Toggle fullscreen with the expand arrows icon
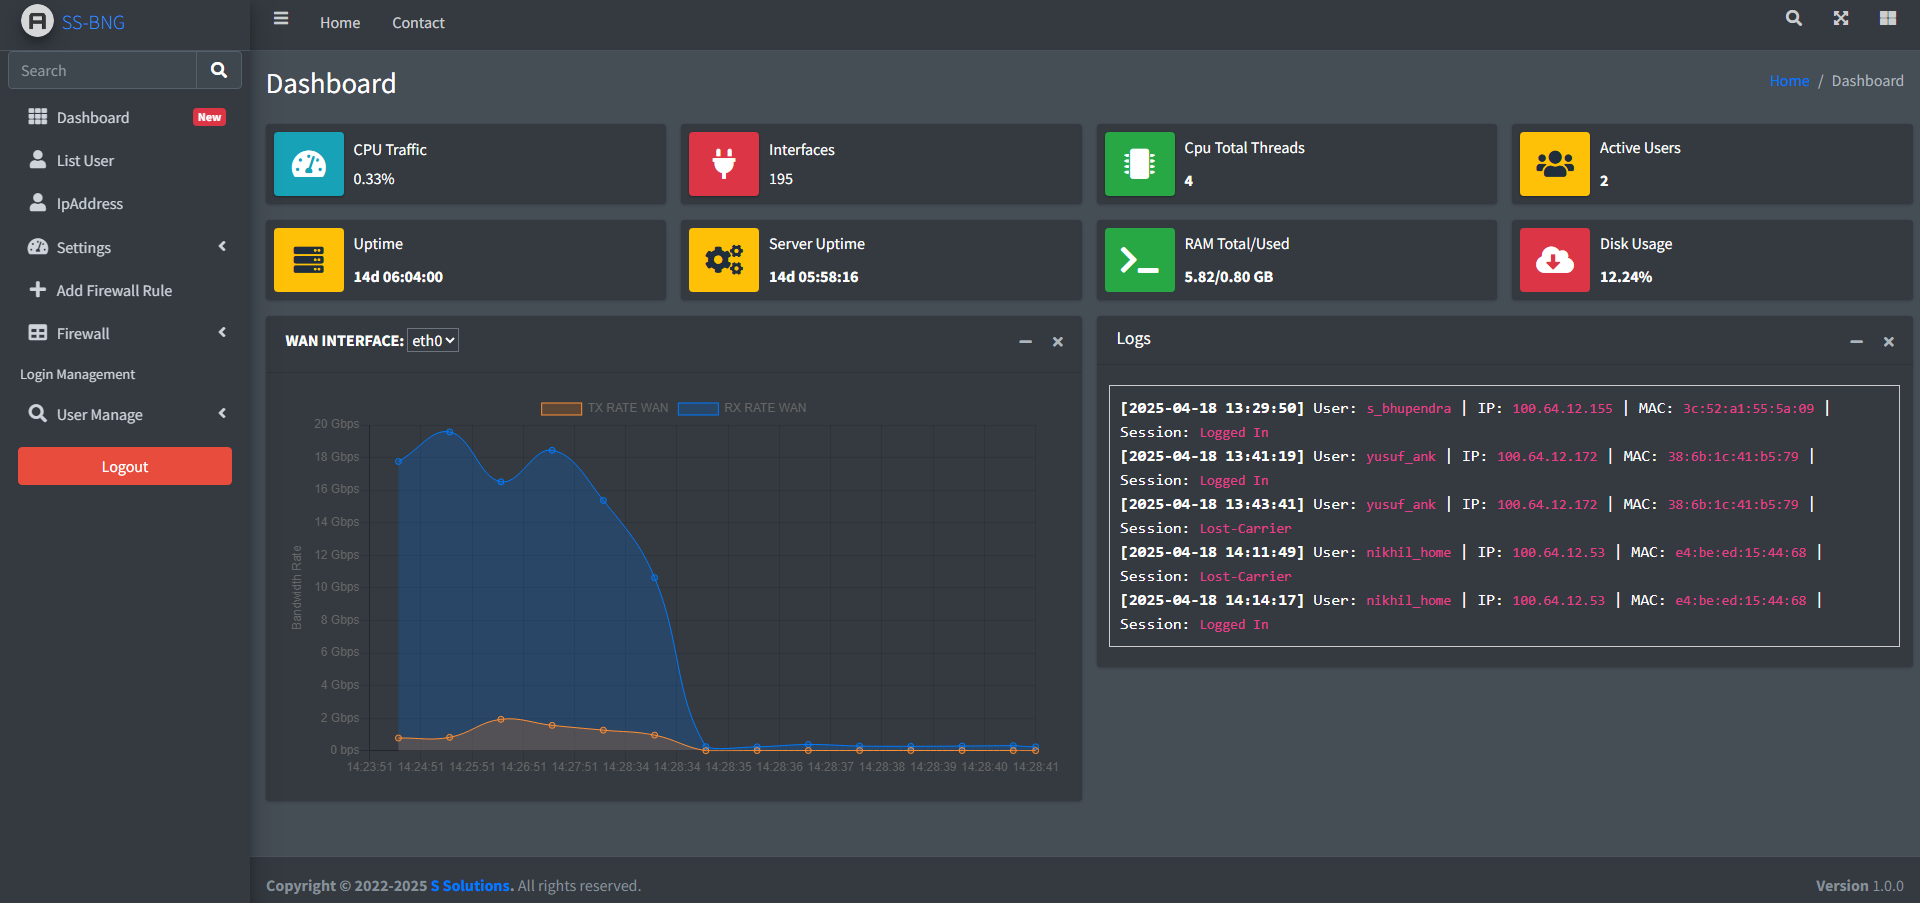This screenshot has width=1920, height=903. point(1841,18)
